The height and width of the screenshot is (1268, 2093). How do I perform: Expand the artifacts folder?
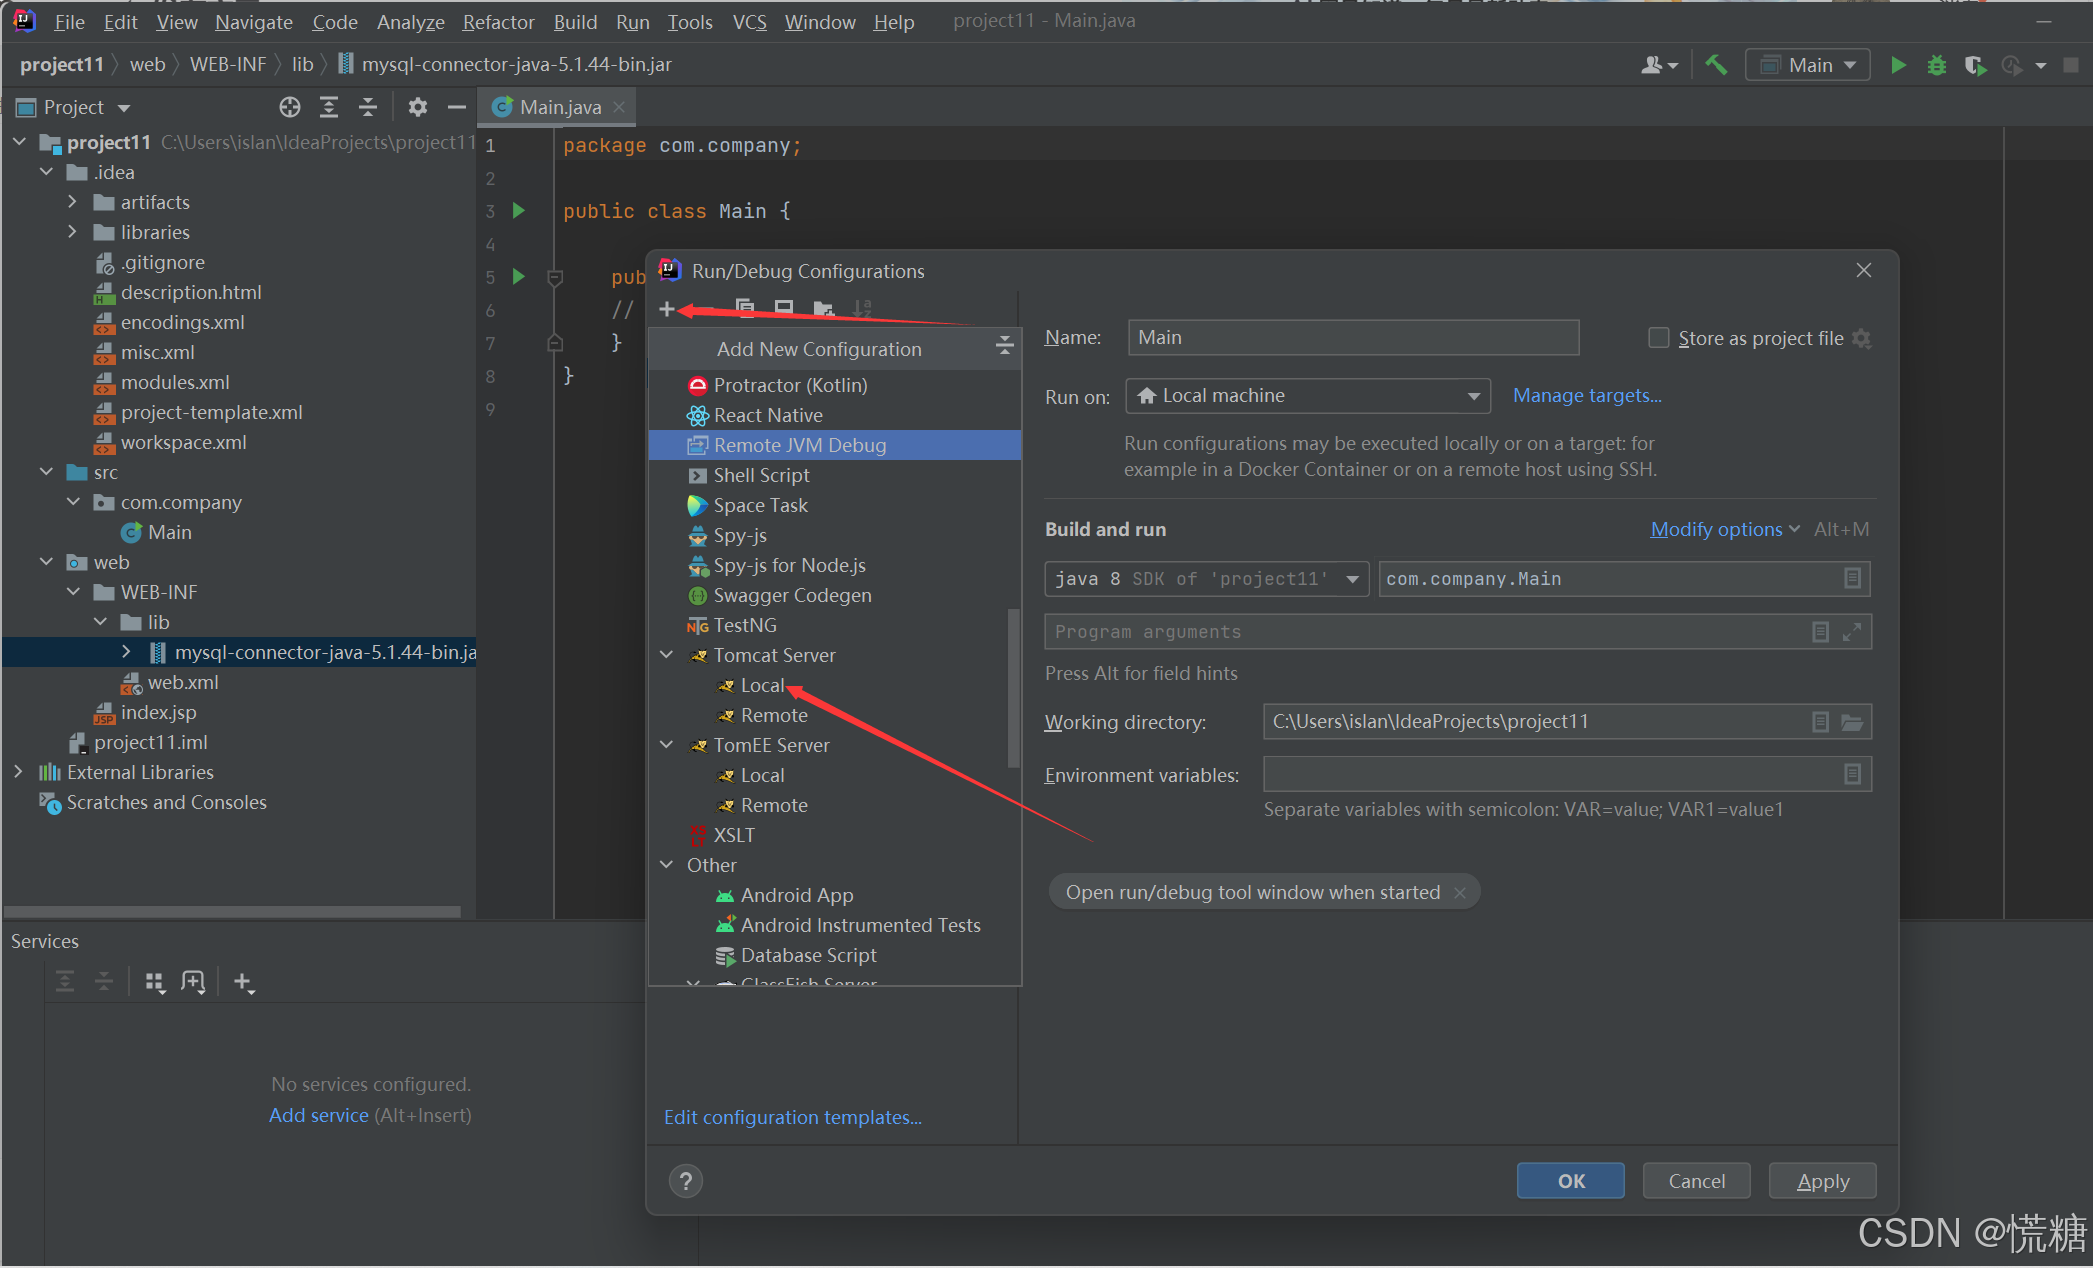pos(72,202)
